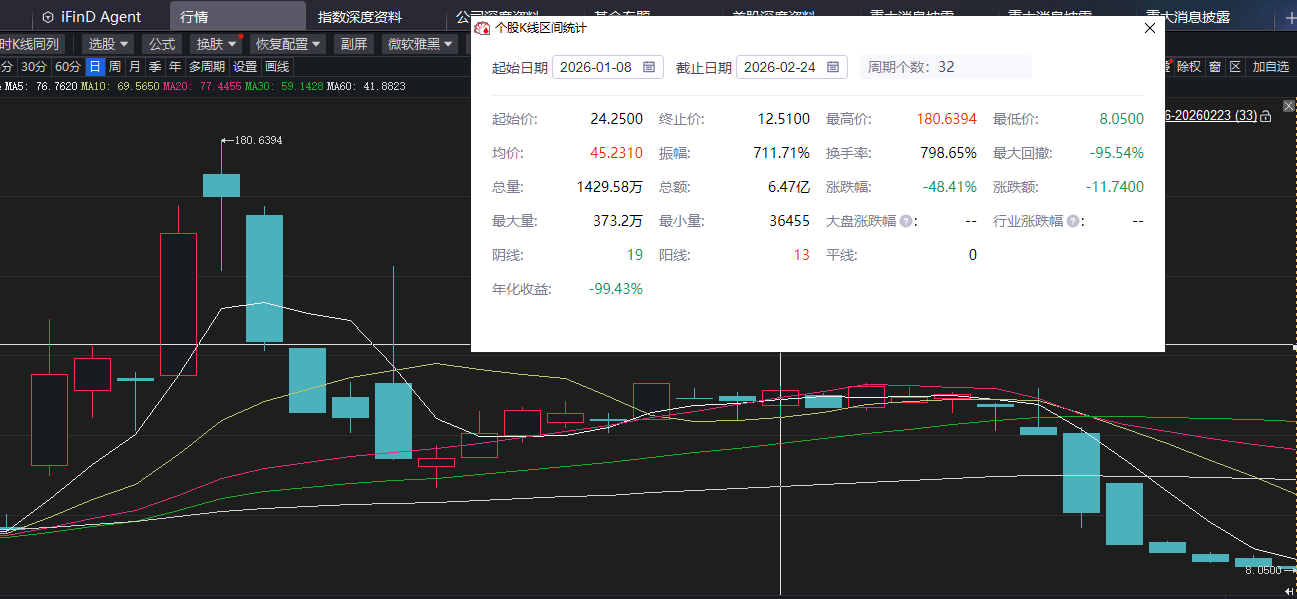The image size is (1297, 599).
Task: Add a new tab with plus icon
Action: (1287, 17)
